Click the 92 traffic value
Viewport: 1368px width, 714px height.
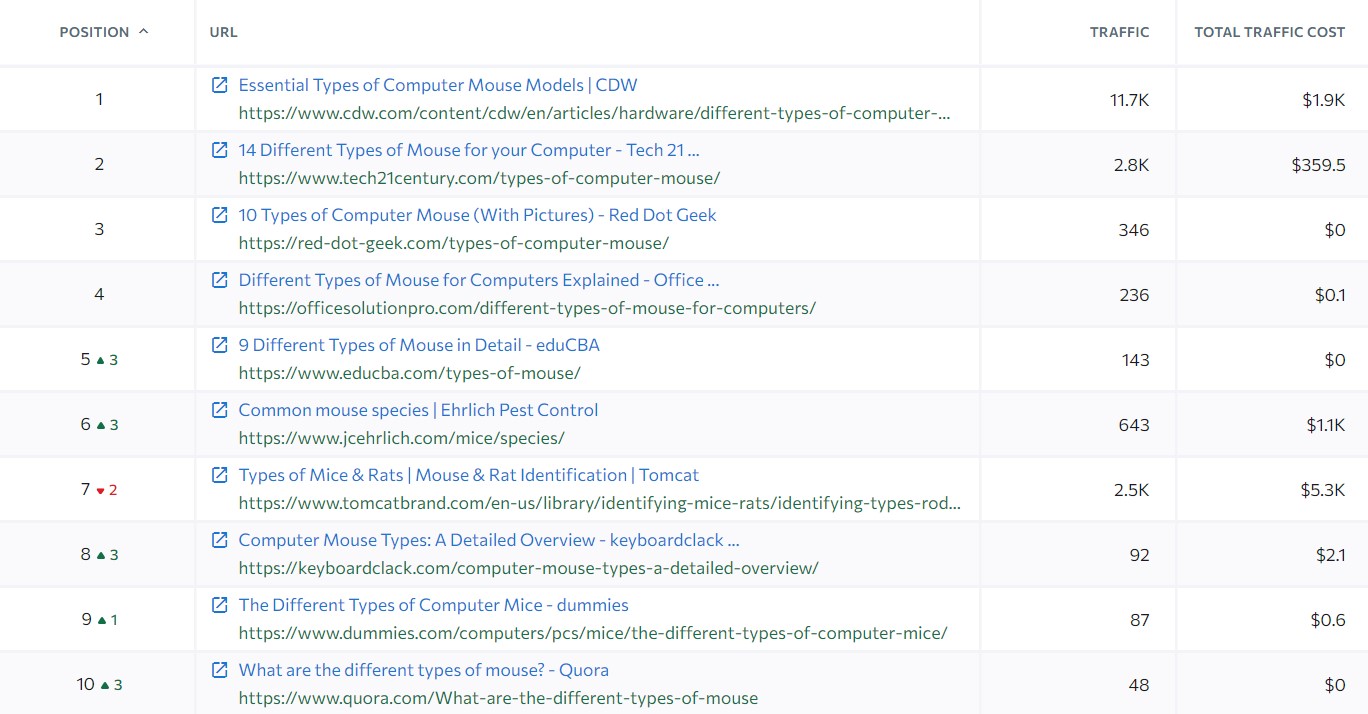[x=1139, y=555]
